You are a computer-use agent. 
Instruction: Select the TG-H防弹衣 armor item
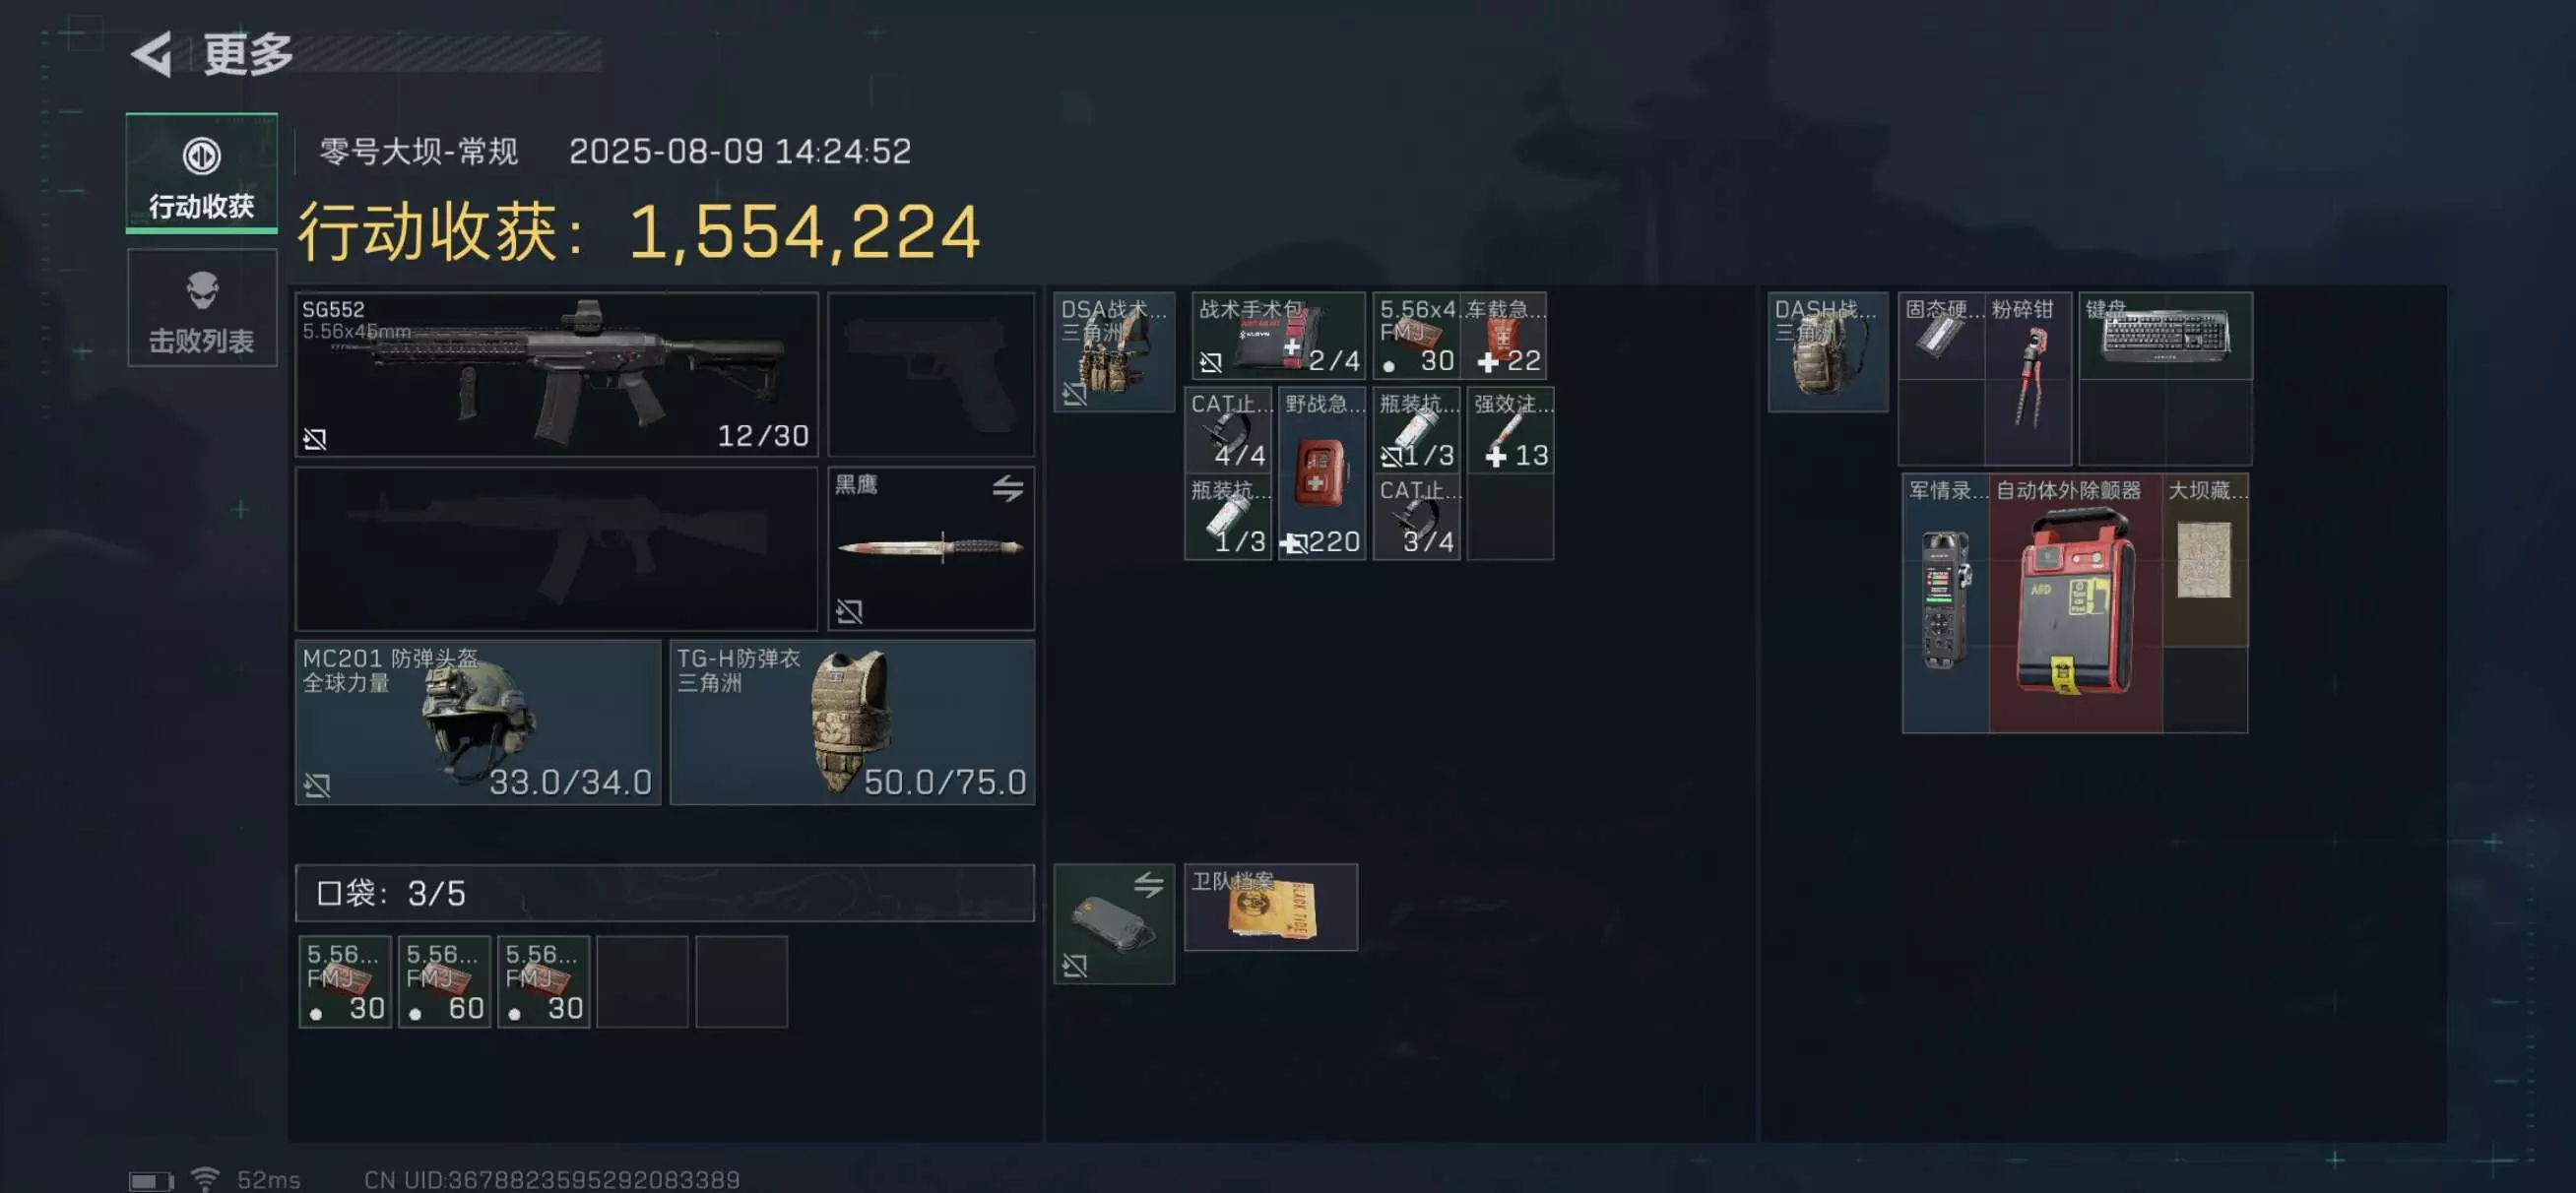coord(852,722)
